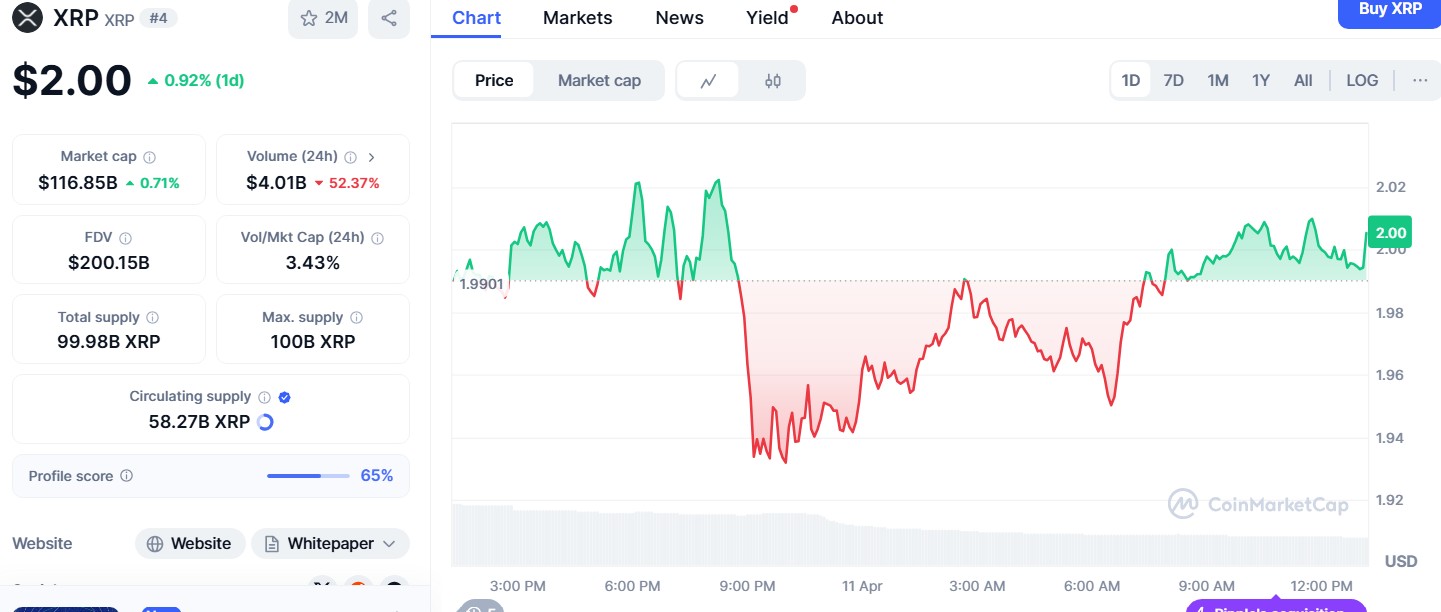Click the XRP logo icon
Image resolution: width=1441 pixels, height=612 pixels.
coord(28,18)
